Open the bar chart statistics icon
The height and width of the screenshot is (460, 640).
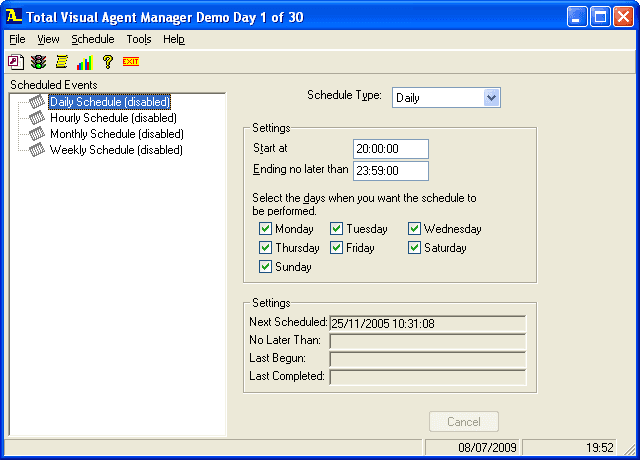tap(84, 62)
